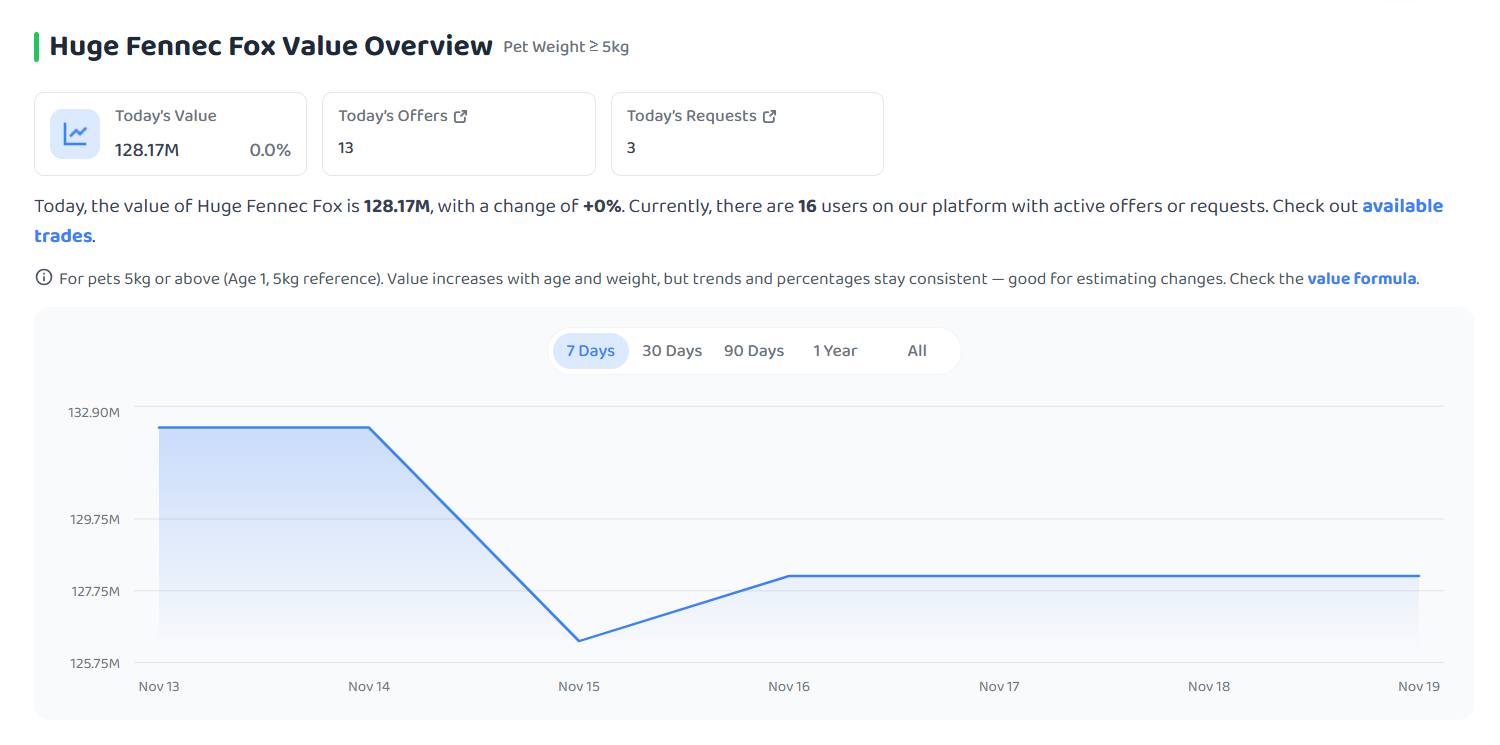1500x745 pixels.
Task: Click the blue value trend chart icon
Action: click(75, 134)
